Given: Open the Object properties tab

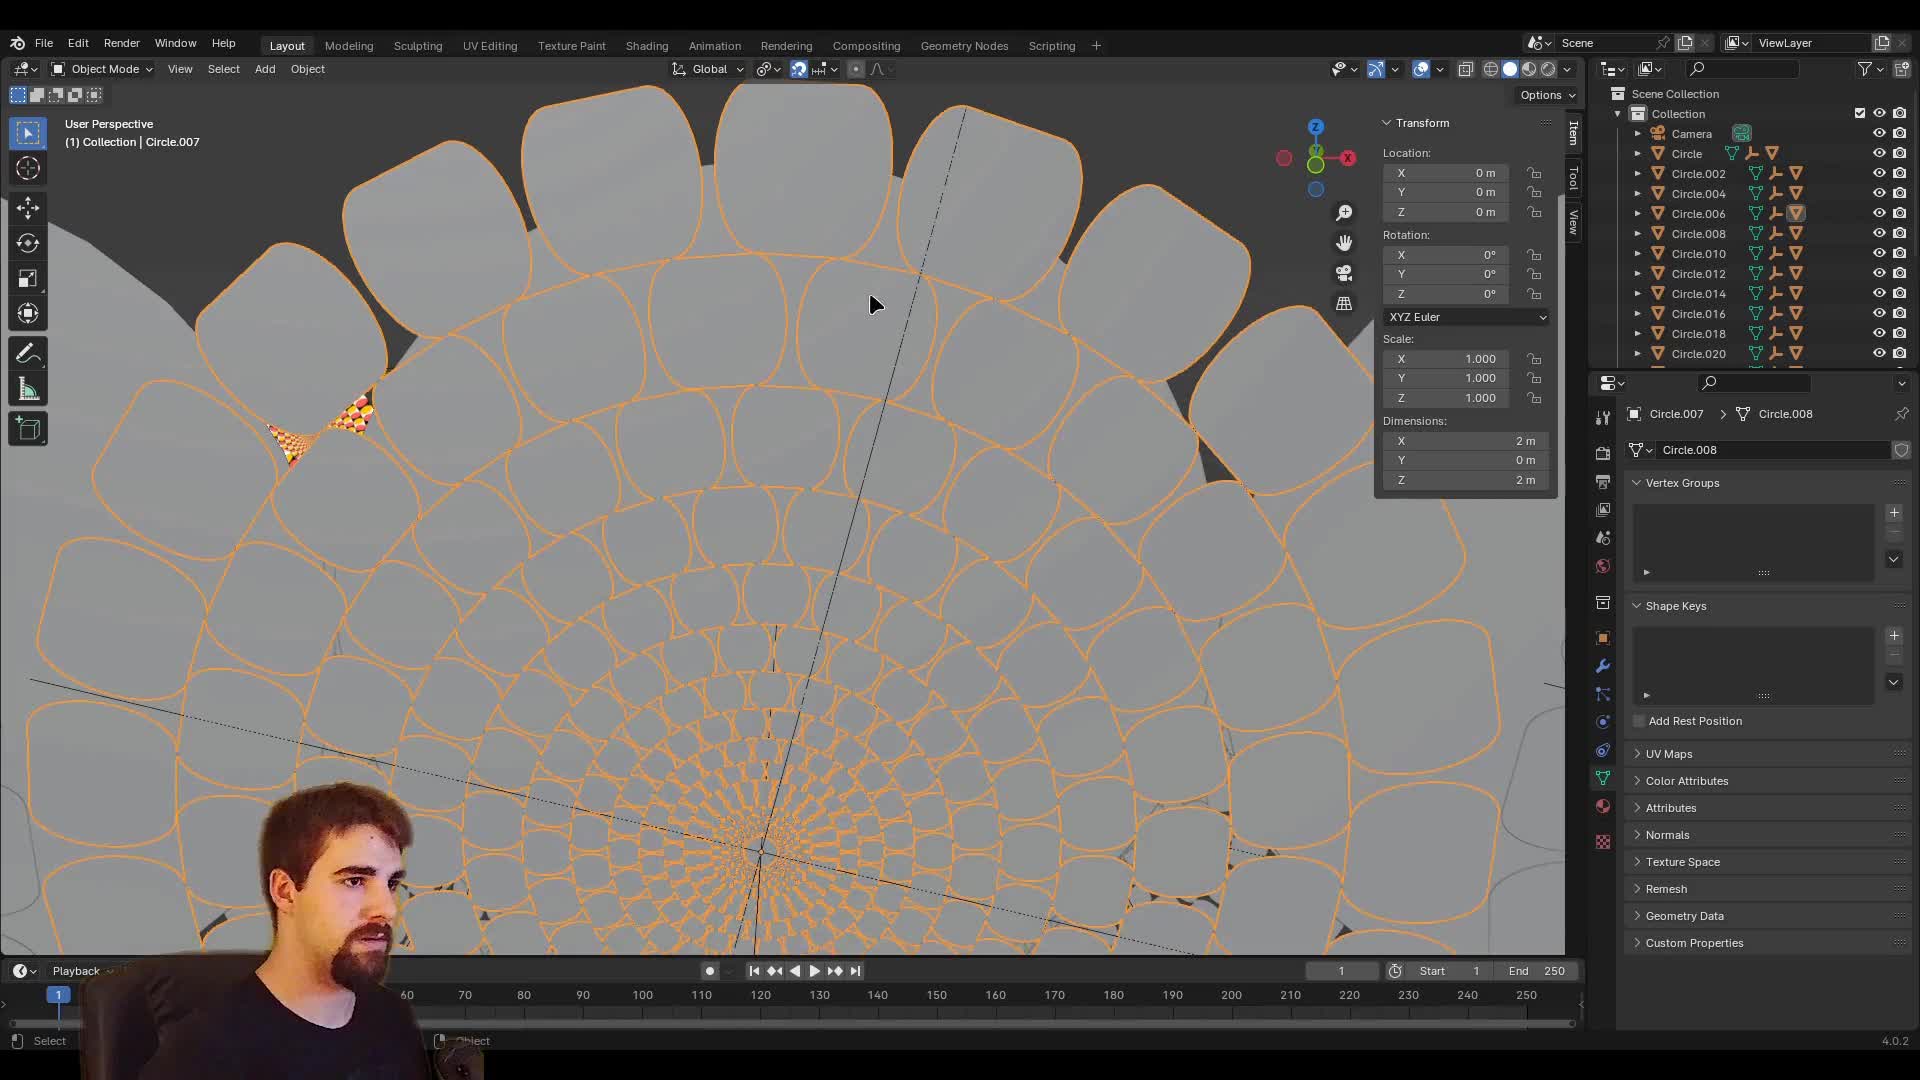Looking at the screenshot, I should click(x=1603, y=638).
